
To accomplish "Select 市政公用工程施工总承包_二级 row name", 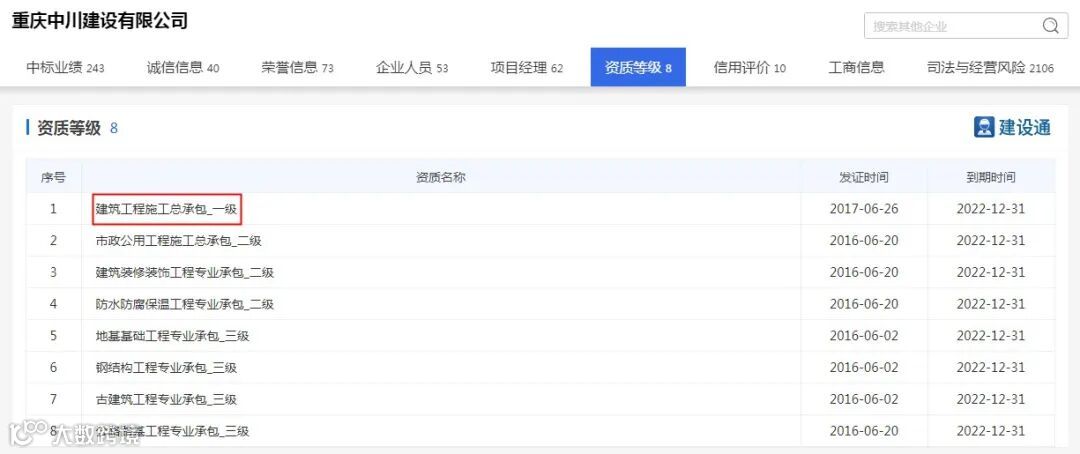I will click(178, 240).
